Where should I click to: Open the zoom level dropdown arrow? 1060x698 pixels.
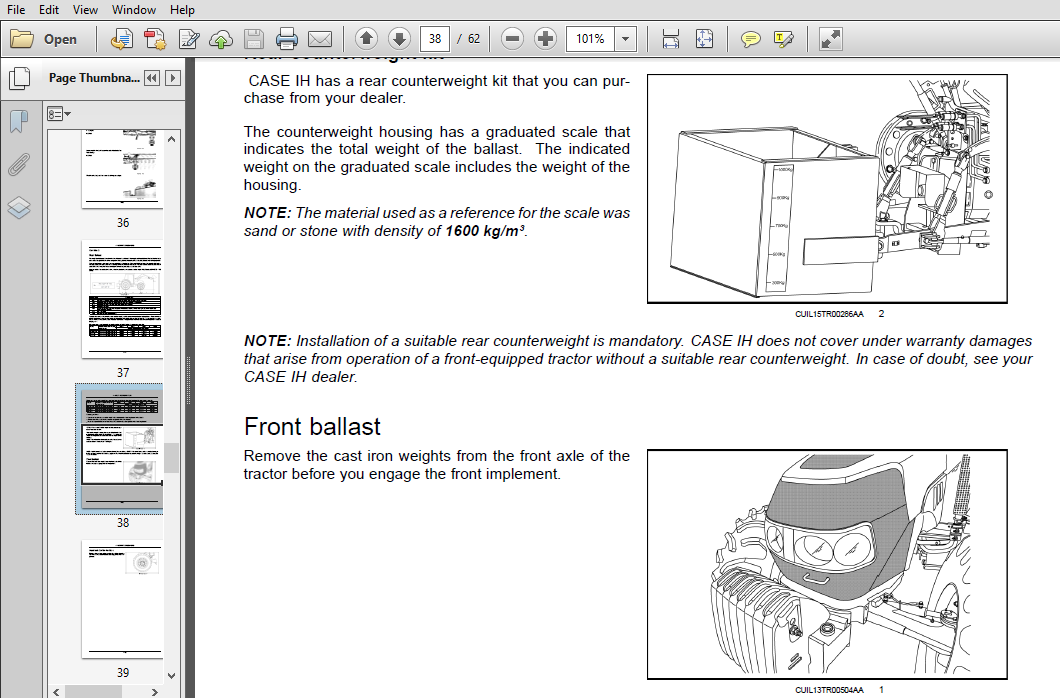point(625,39)
